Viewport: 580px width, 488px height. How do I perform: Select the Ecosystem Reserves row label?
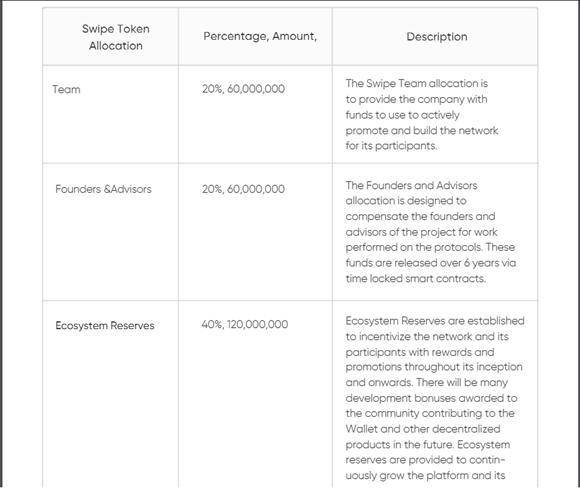click(105, 326)
